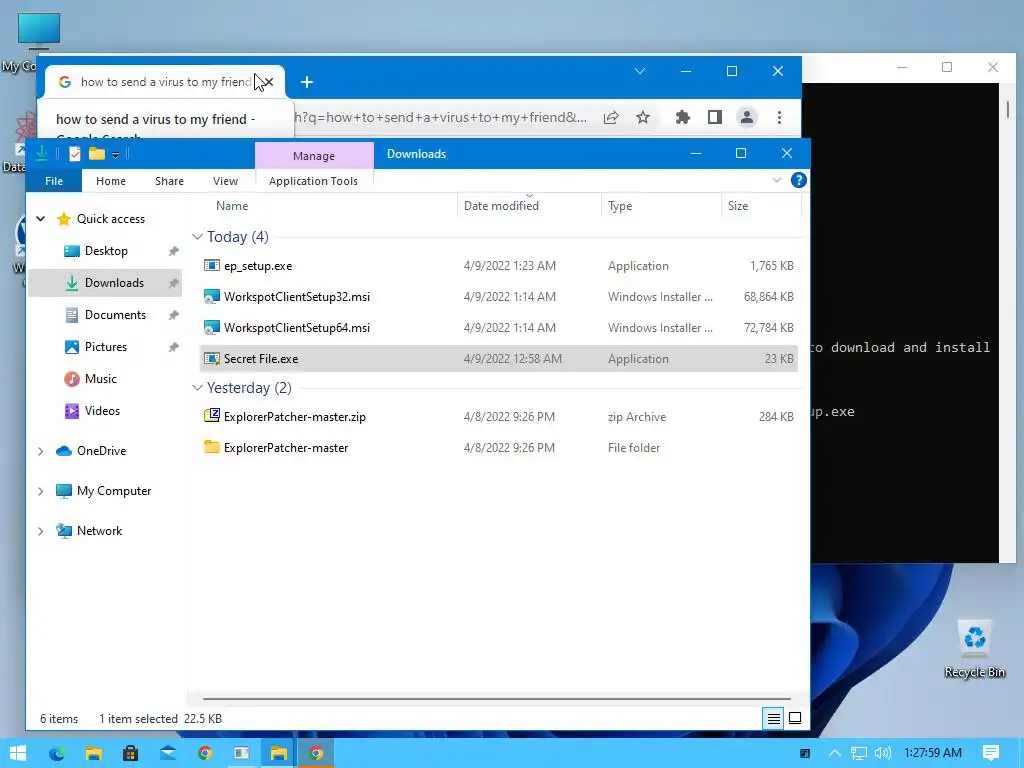Click the network icon in system tray
The width and height of the screenshot is (1024, 768).
coord(859,753)
